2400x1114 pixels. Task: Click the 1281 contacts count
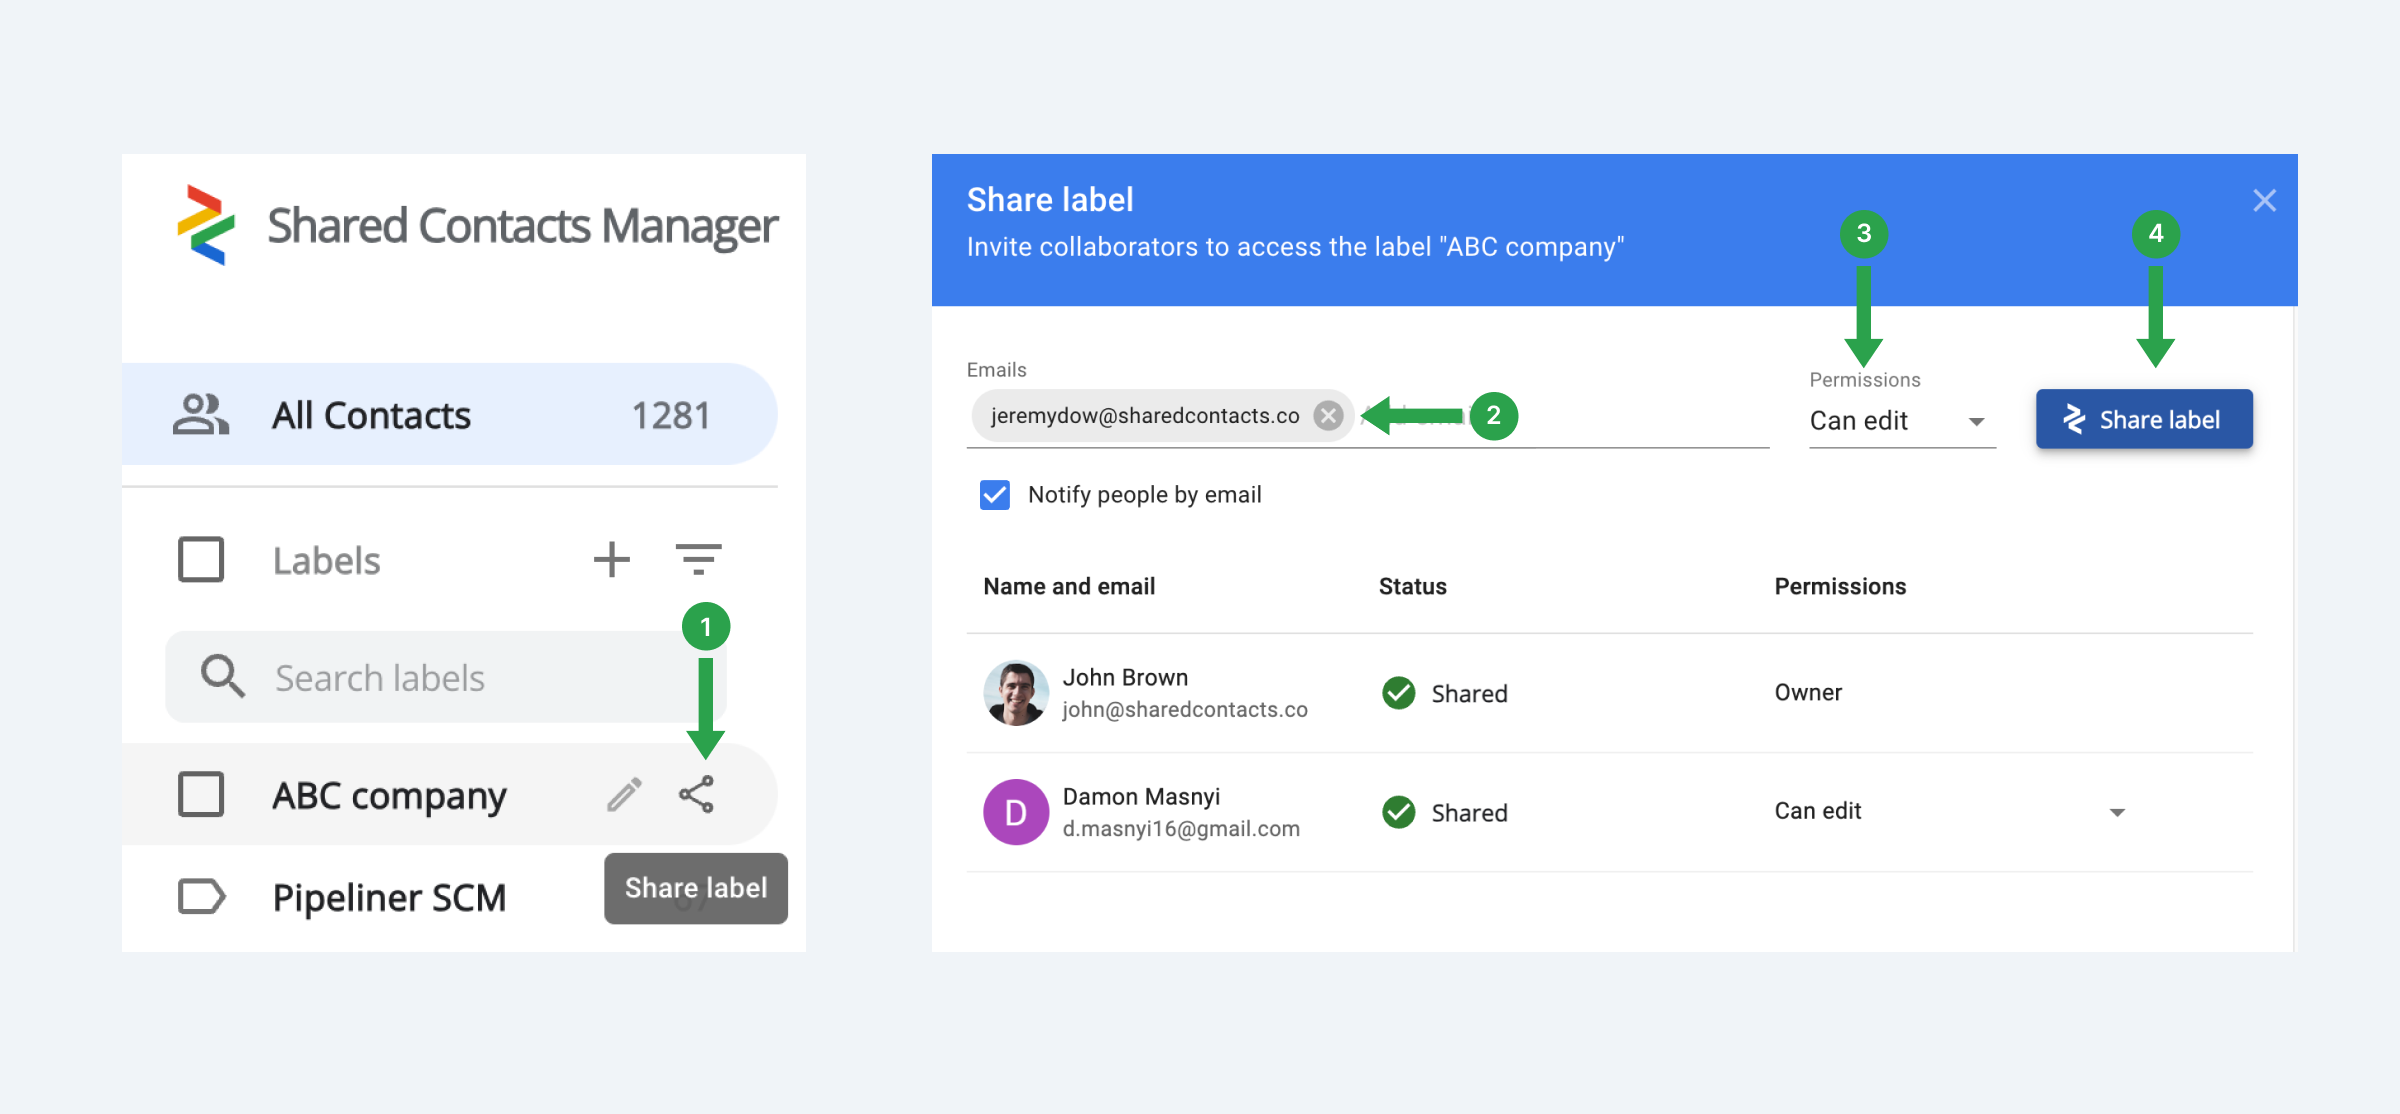tap(671, 415)
